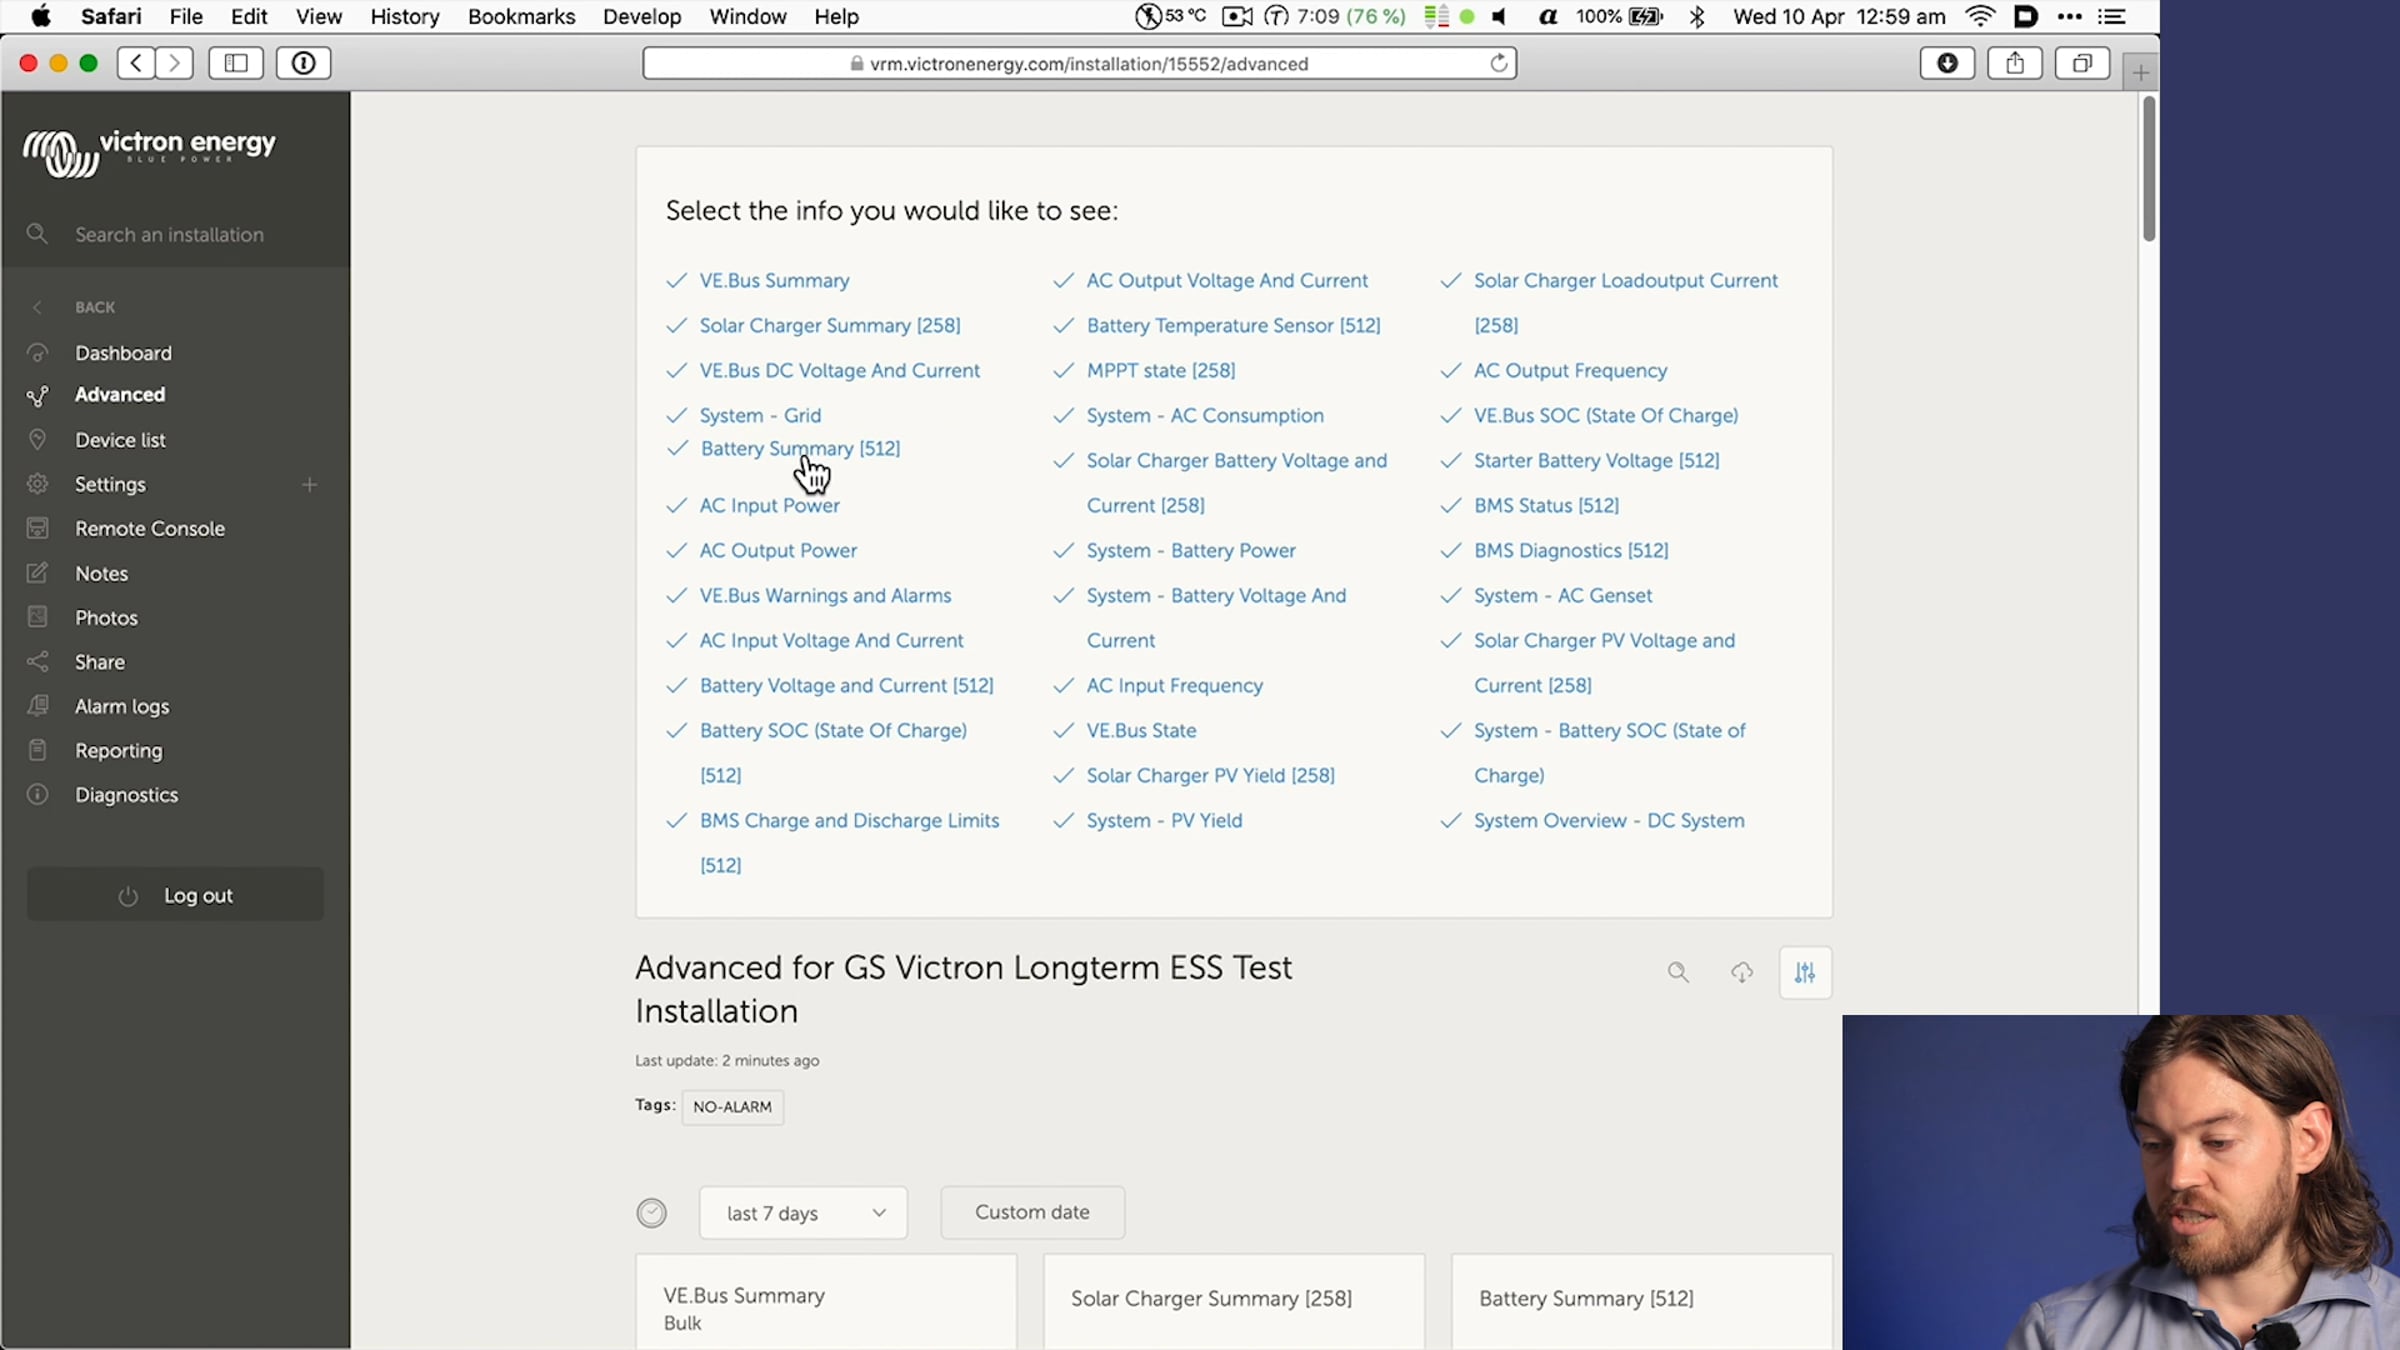The image size is (2400, 1350).
Task: Open the Settings sidebar link
Action: 110,484
